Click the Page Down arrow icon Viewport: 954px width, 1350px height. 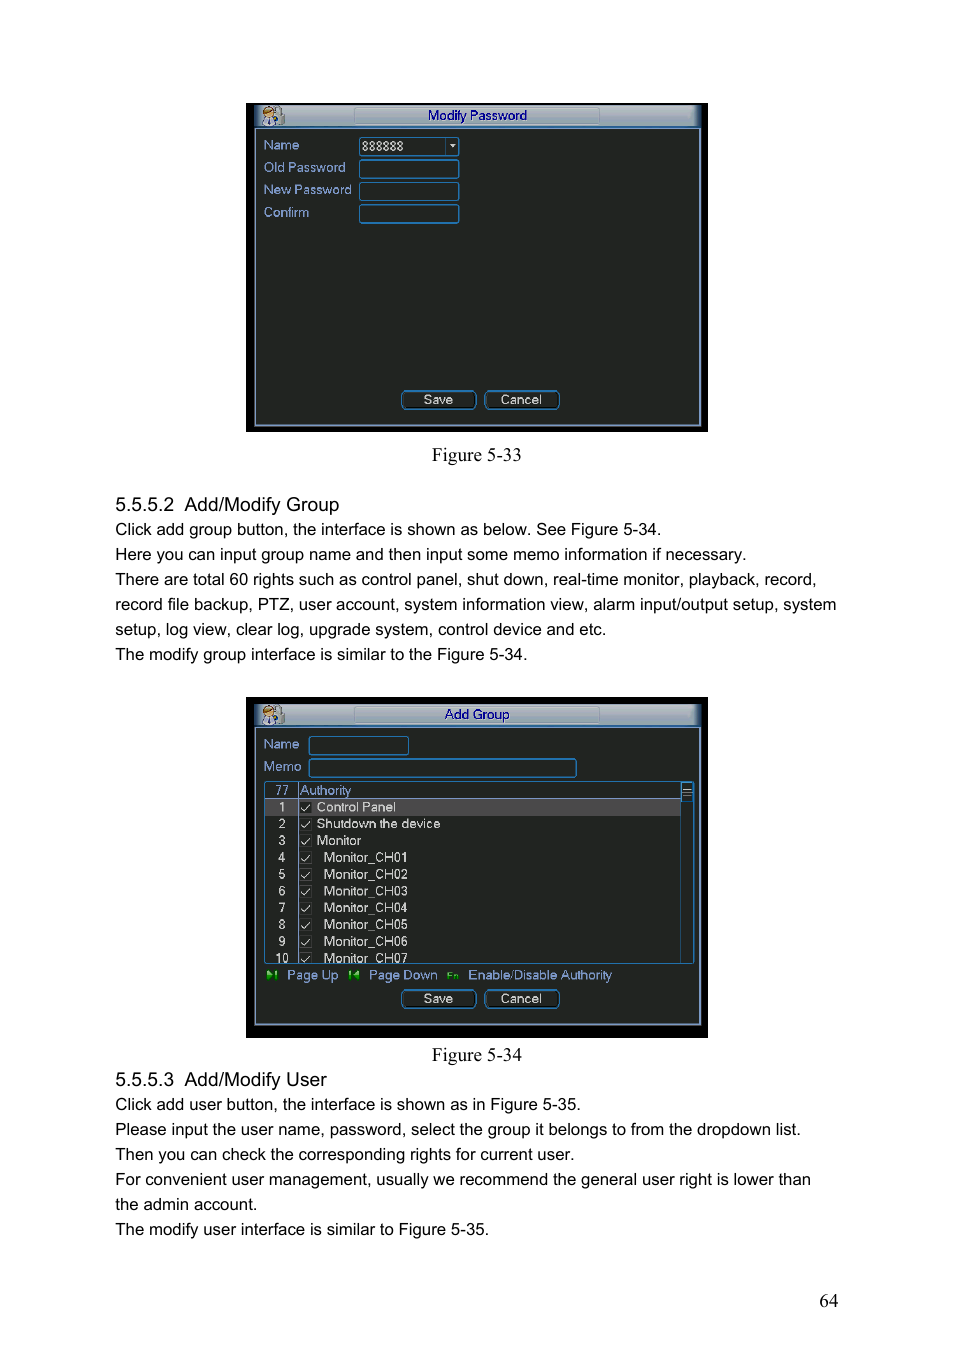[353, 975]
